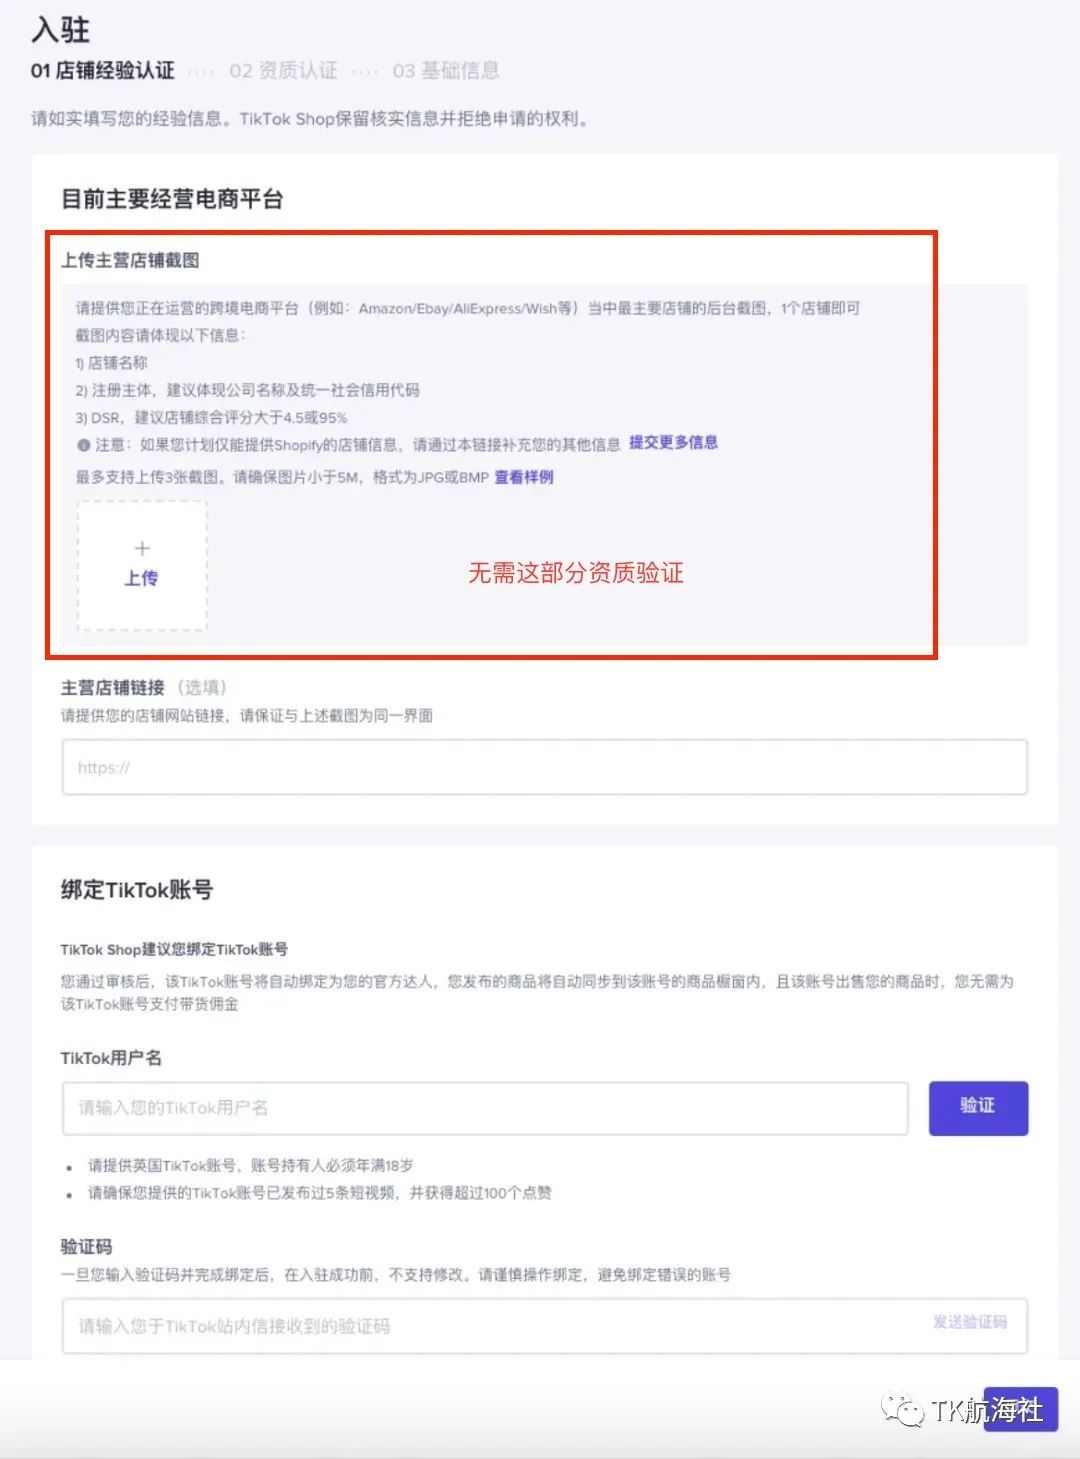The height and width of the screenshot is (1459, 1080).
Task: Click the 发送验证码 link
Action: (x=970, y=1323)
